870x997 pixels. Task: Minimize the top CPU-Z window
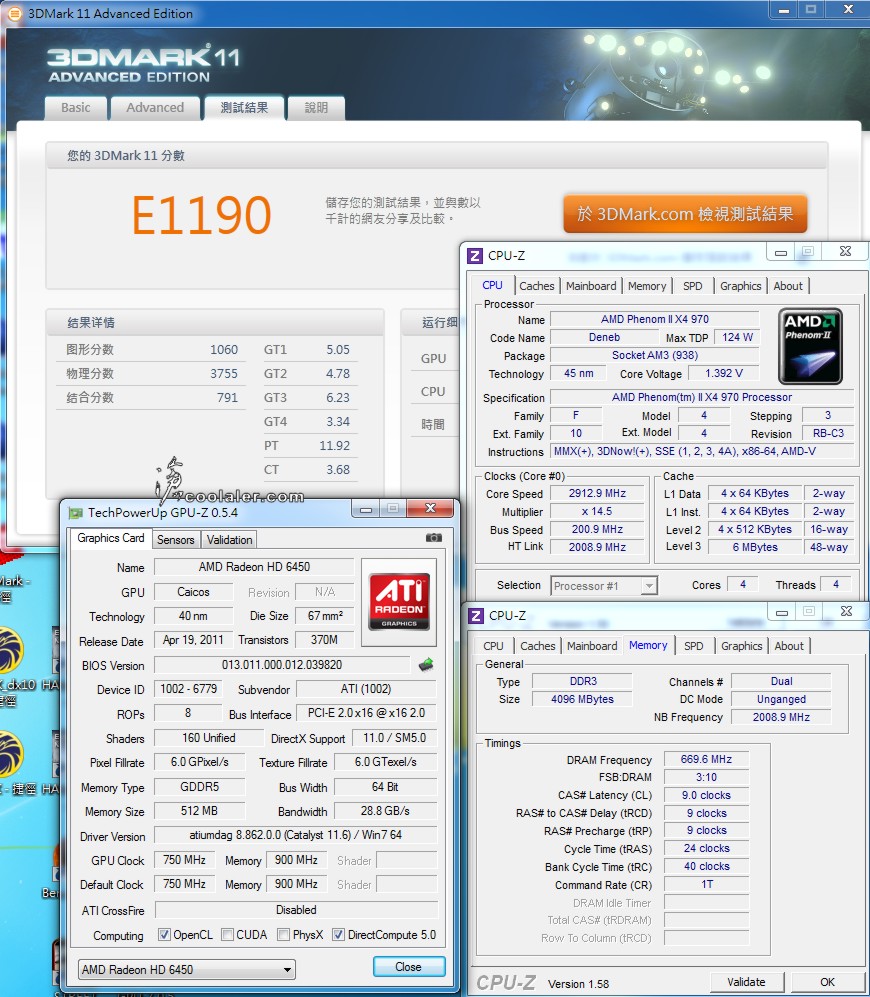(780, 252)
